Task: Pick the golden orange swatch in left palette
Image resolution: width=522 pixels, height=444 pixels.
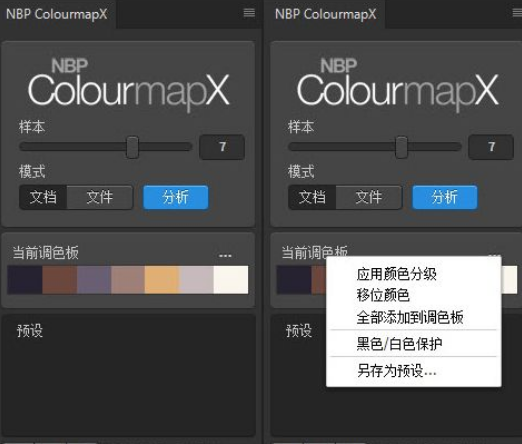Action: tap(162, 280)
